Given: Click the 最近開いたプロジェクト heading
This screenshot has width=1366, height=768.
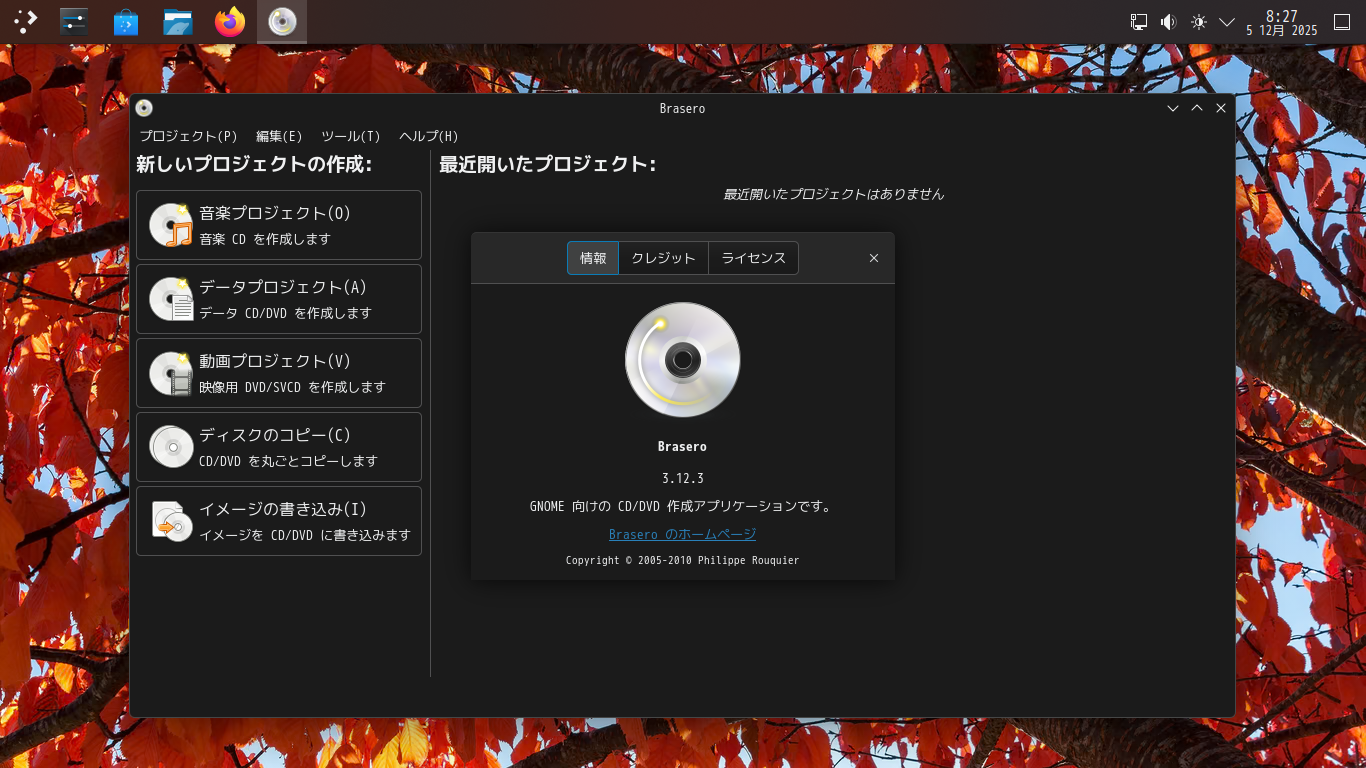Looking at the screenshot, I should pyautogui.click(x=548, y=164).
